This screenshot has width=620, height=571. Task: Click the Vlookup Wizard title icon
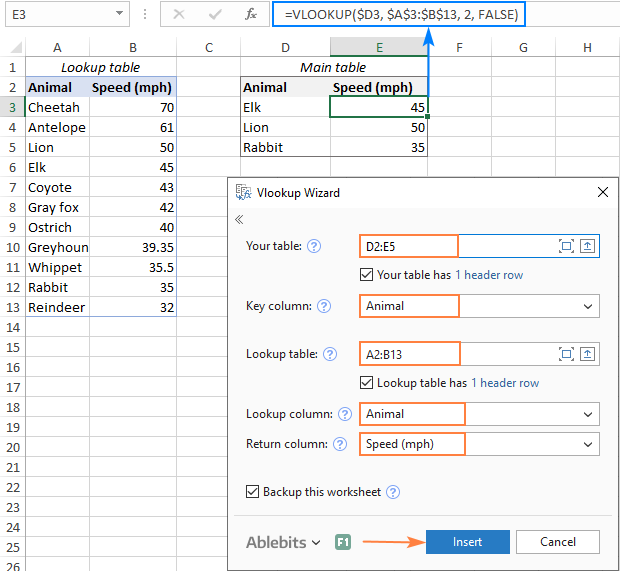[243, 193]
